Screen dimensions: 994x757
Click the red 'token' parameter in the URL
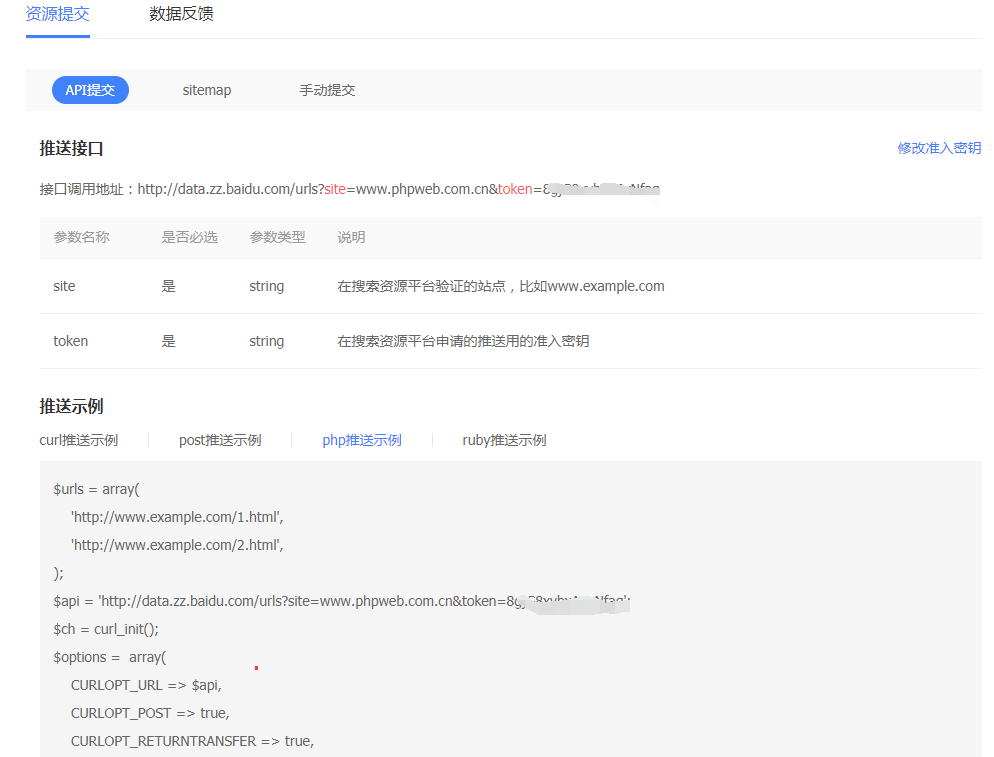515,188
